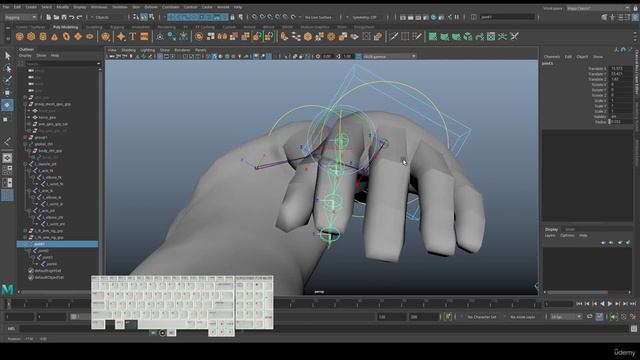Toggle Snap to curves magnet
The width and height of the screenshot is (640, 360).
pos(262,17)
